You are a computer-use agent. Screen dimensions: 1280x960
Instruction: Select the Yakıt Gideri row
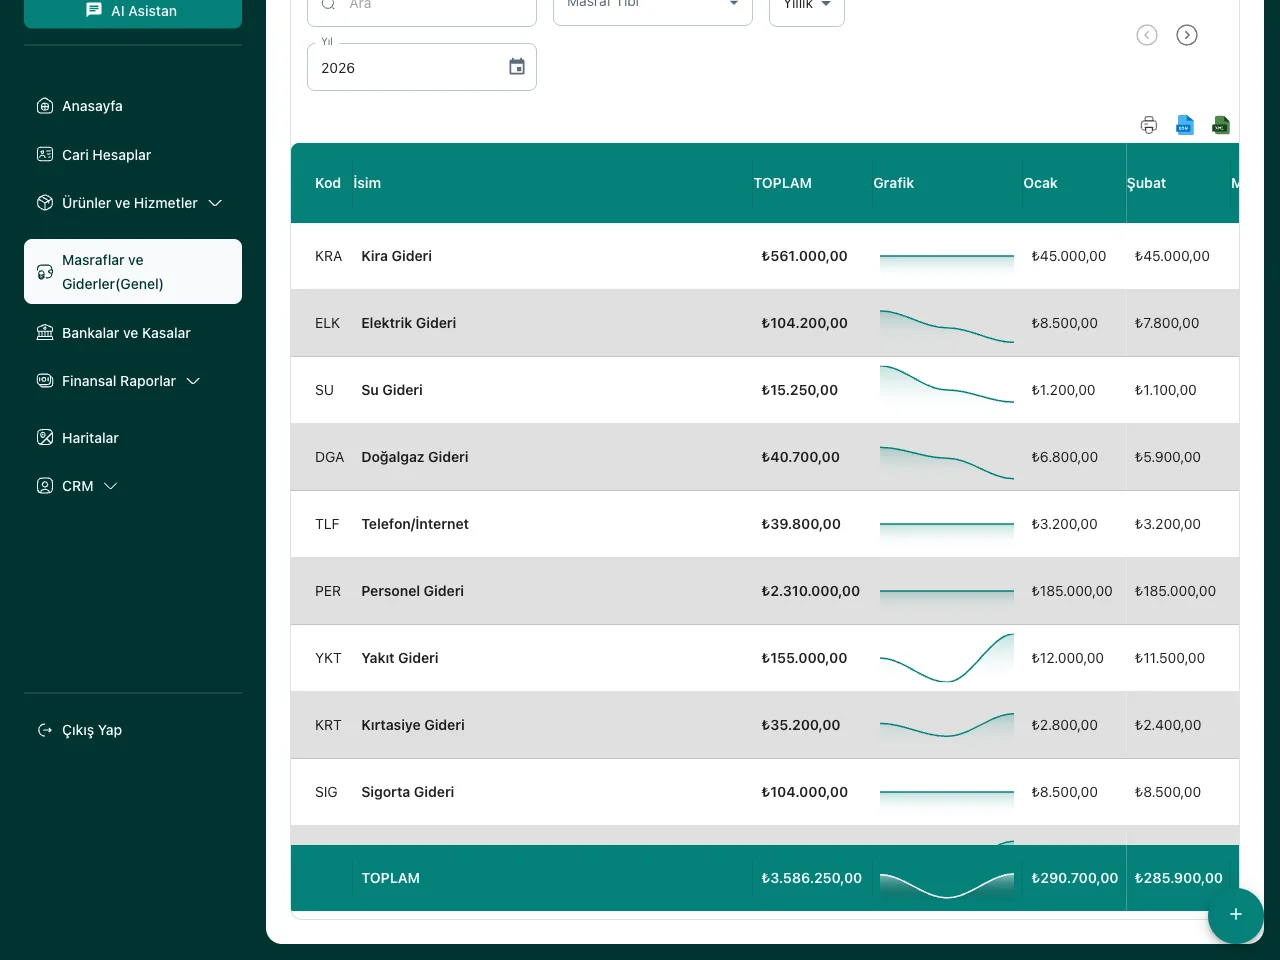(x=400, y=658)
